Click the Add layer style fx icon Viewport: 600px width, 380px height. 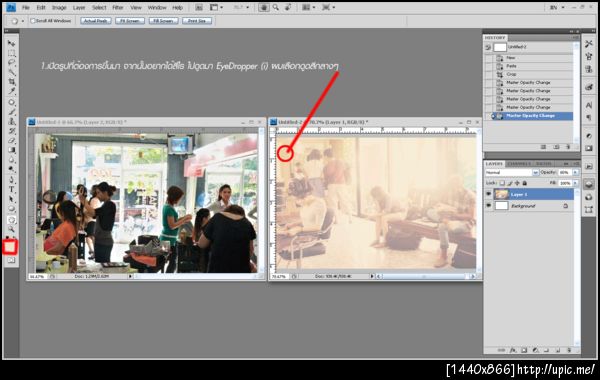tap(513, 350)
